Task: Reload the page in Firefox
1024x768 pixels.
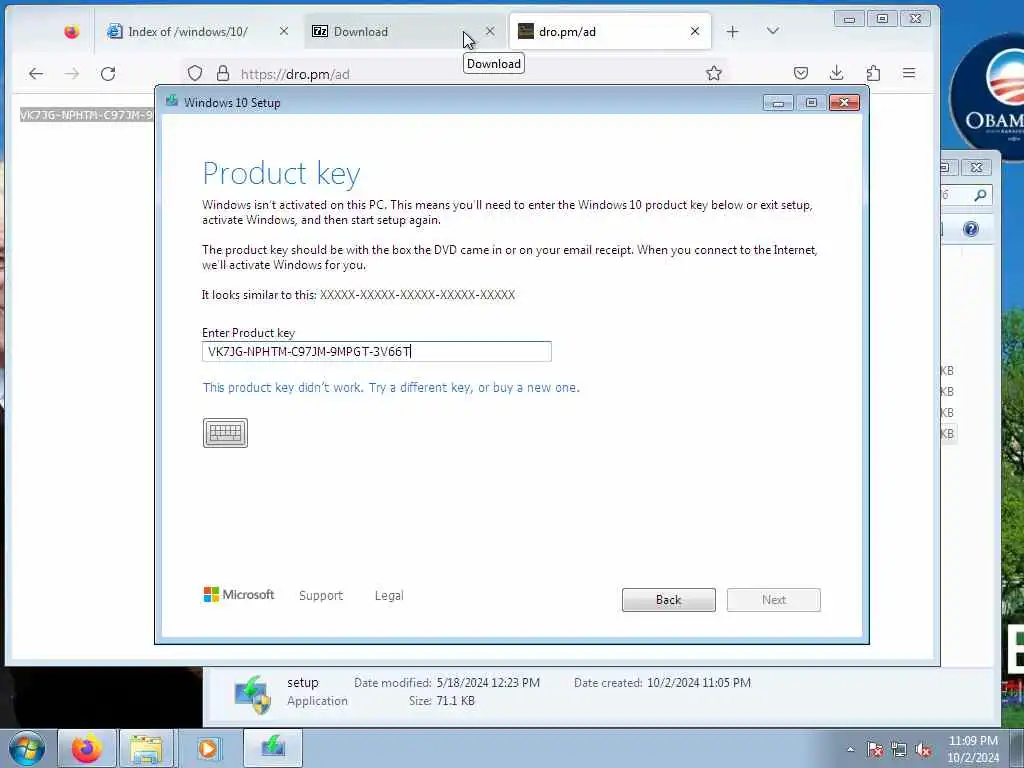Action: pos(108,73)
